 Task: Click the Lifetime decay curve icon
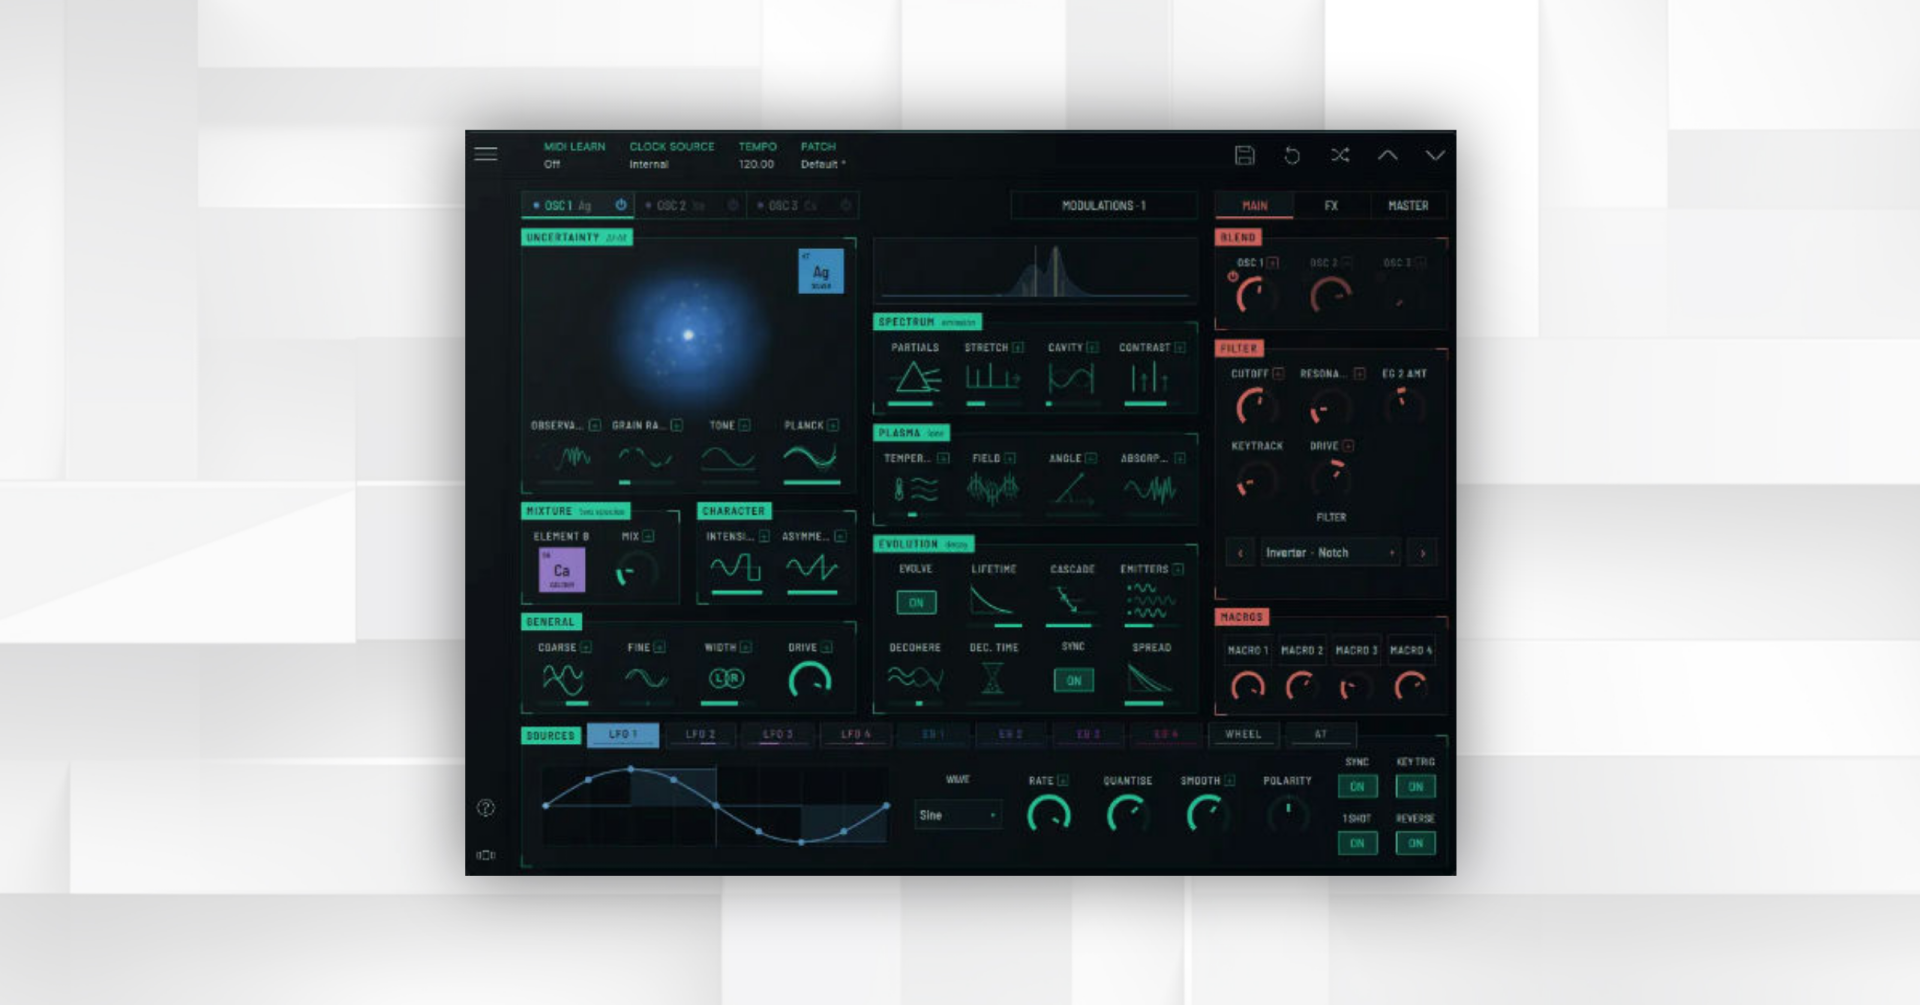click(992, 601)
